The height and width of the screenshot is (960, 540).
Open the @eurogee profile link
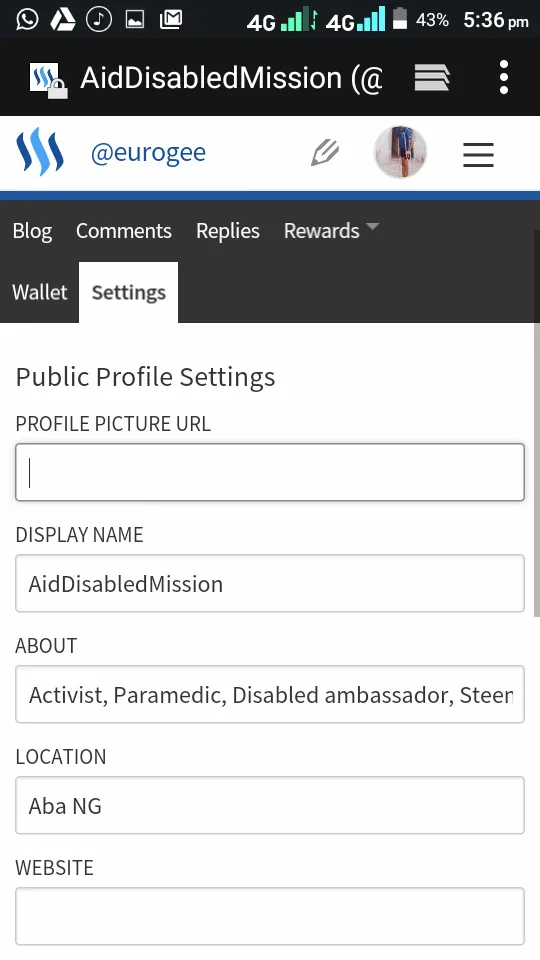pyautogui.click(x=148, y=152)
